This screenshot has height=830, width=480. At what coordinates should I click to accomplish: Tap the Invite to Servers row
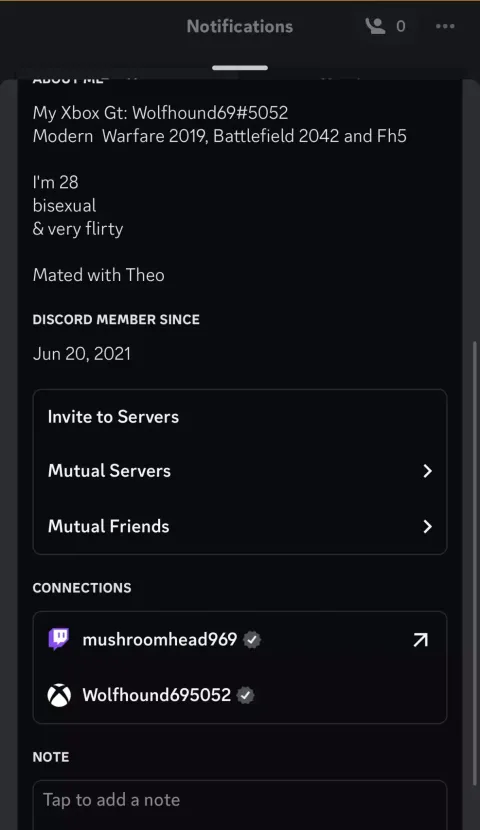(x=240, y=417)
